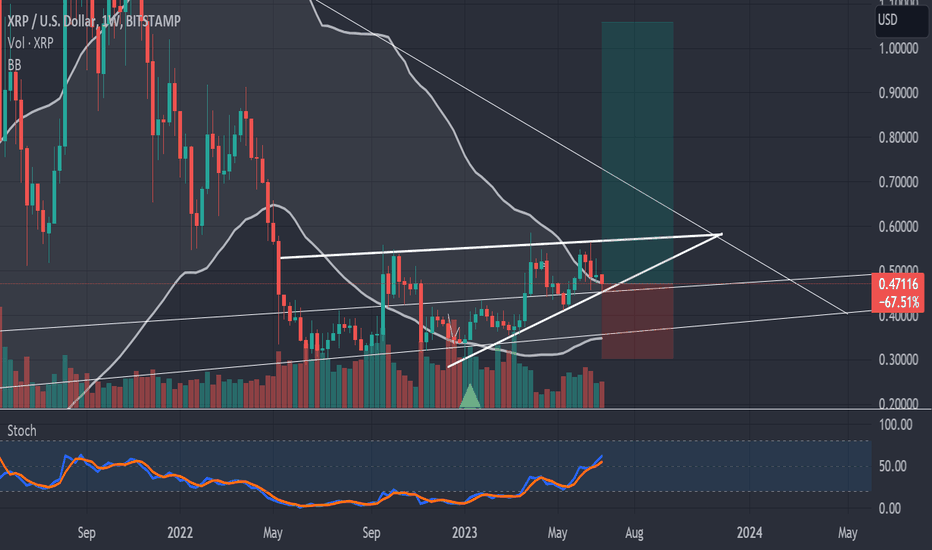Select the green long position target zone
This screenshot has height=550, width=932.
click(637, 152)
